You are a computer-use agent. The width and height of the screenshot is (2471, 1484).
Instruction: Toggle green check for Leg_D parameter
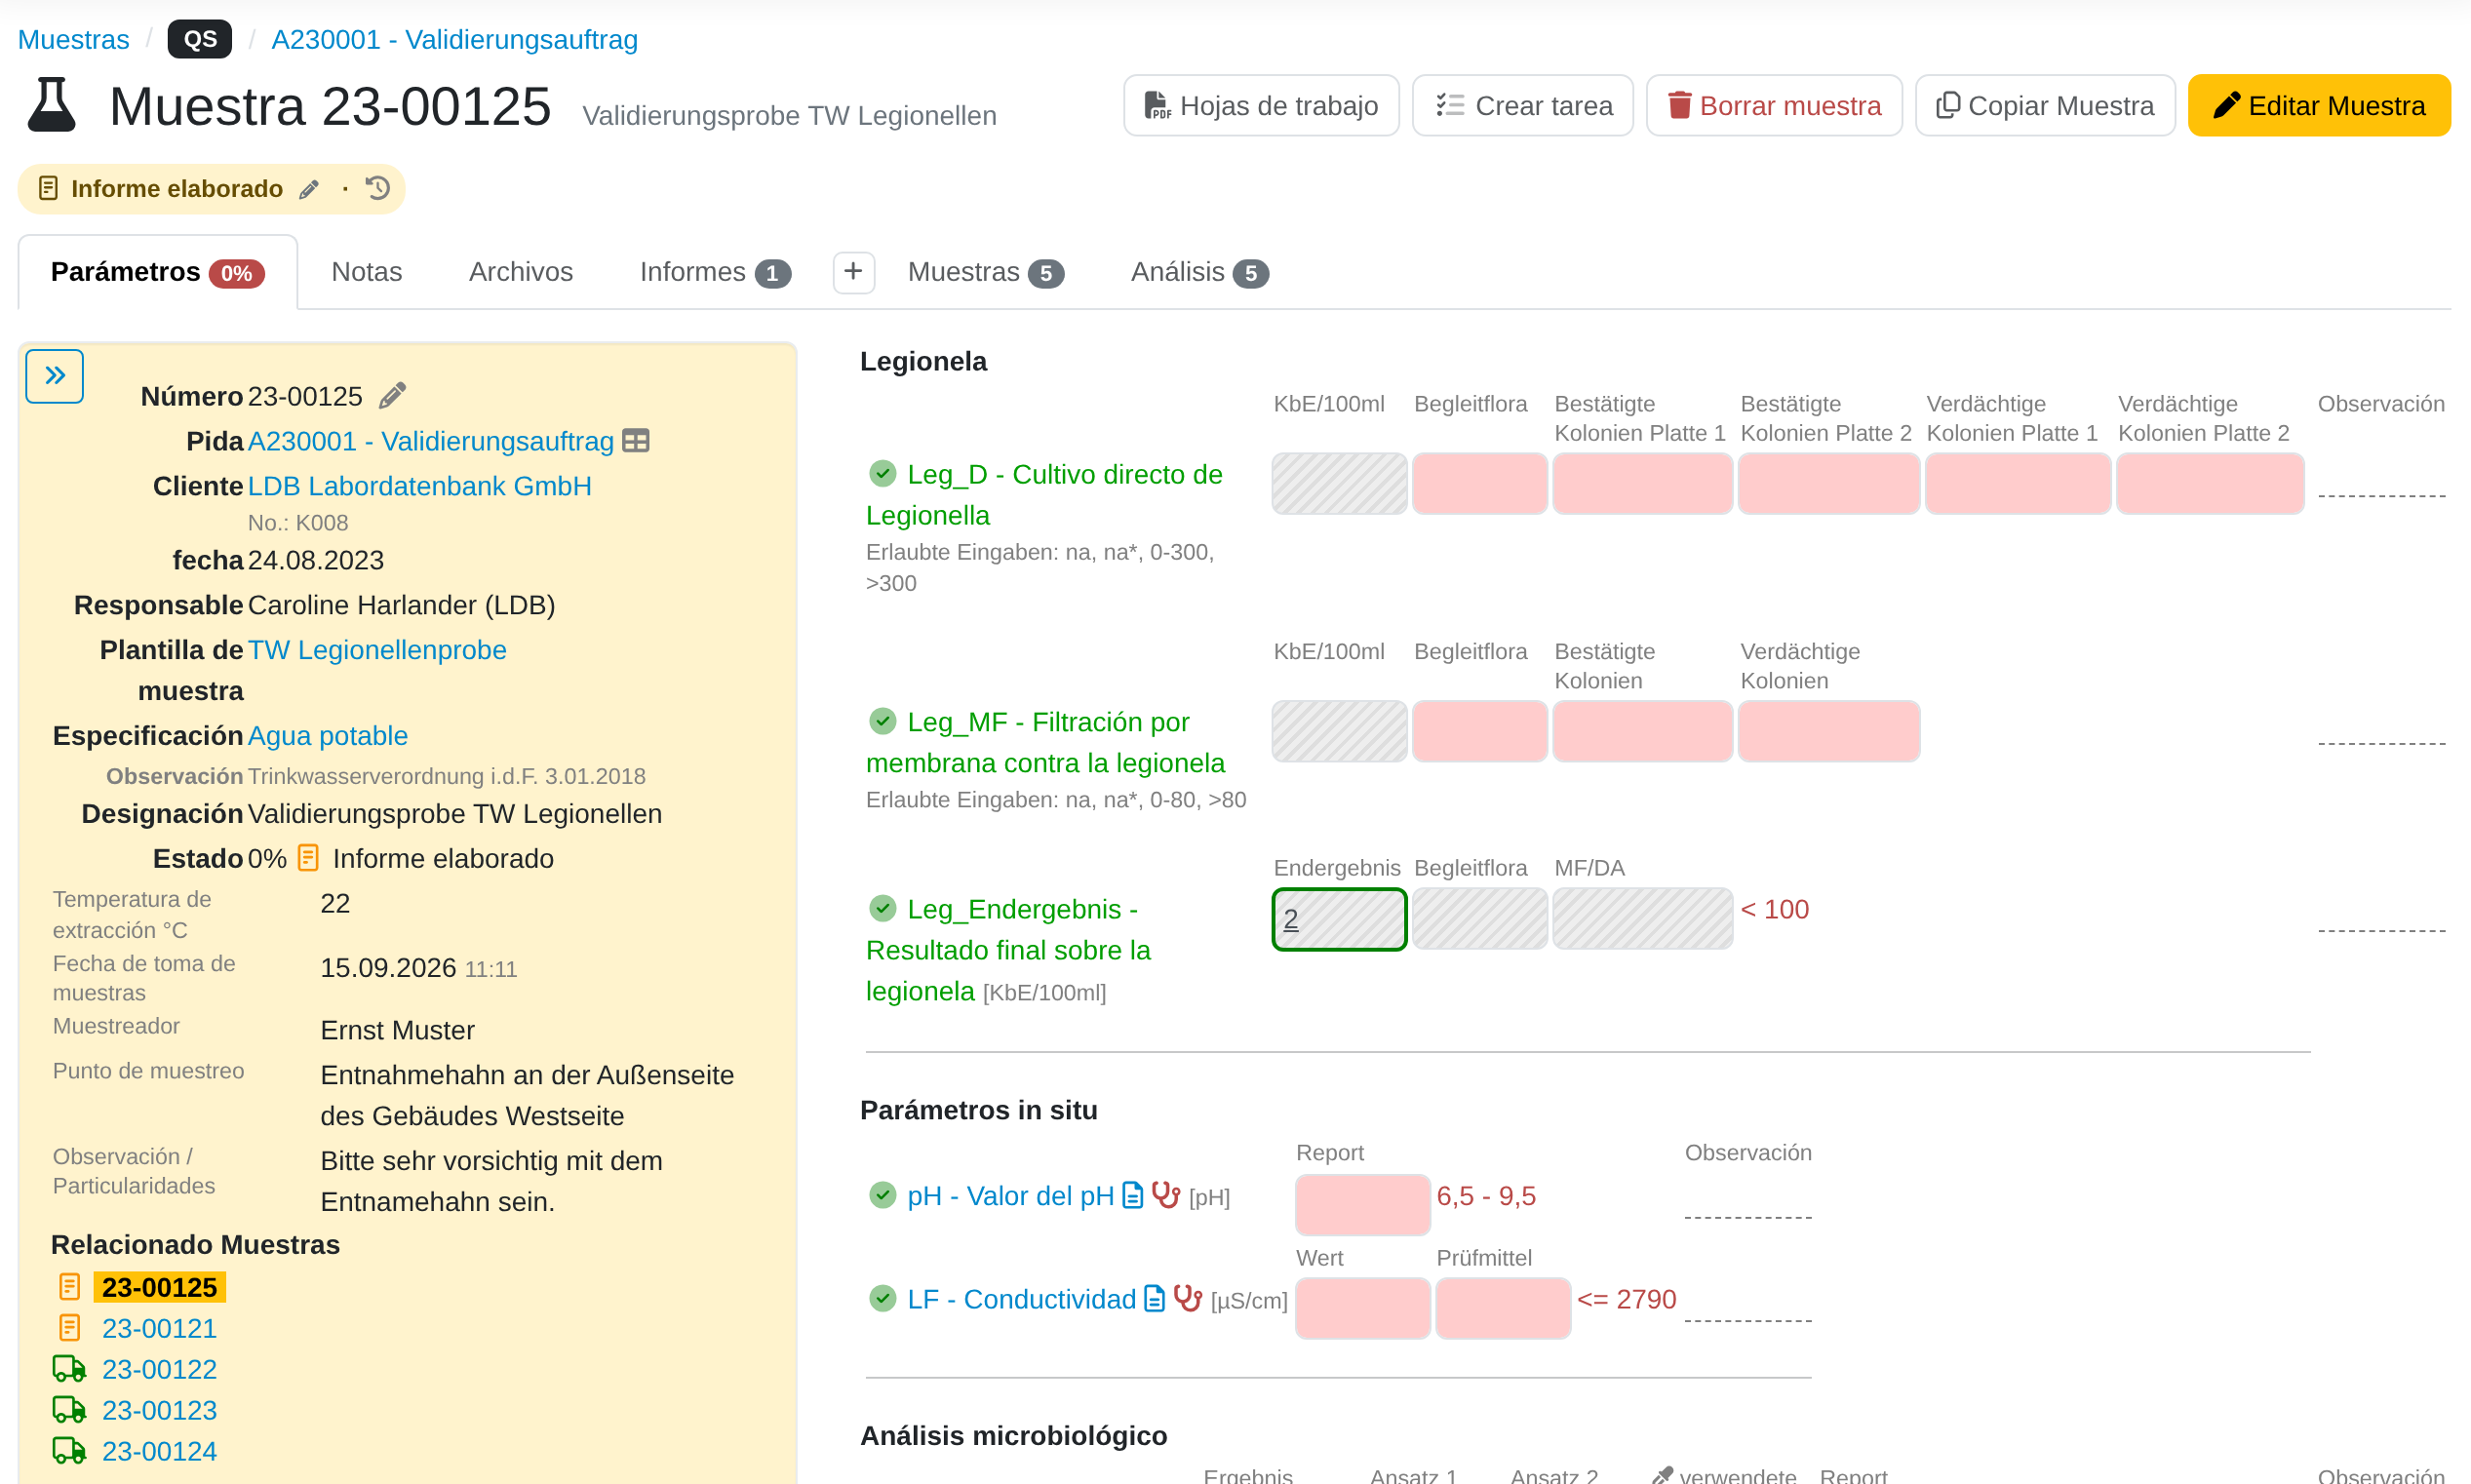(882, 473)
